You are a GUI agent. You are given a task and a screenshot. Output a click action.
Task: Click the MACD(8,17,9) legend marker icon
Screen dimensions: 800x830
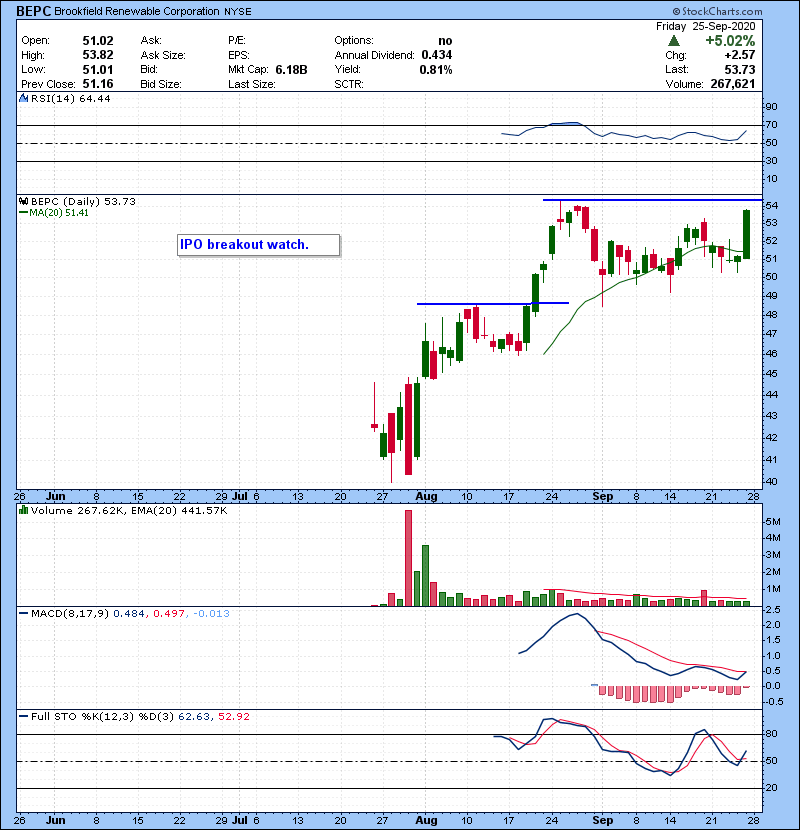pos(23,613)
